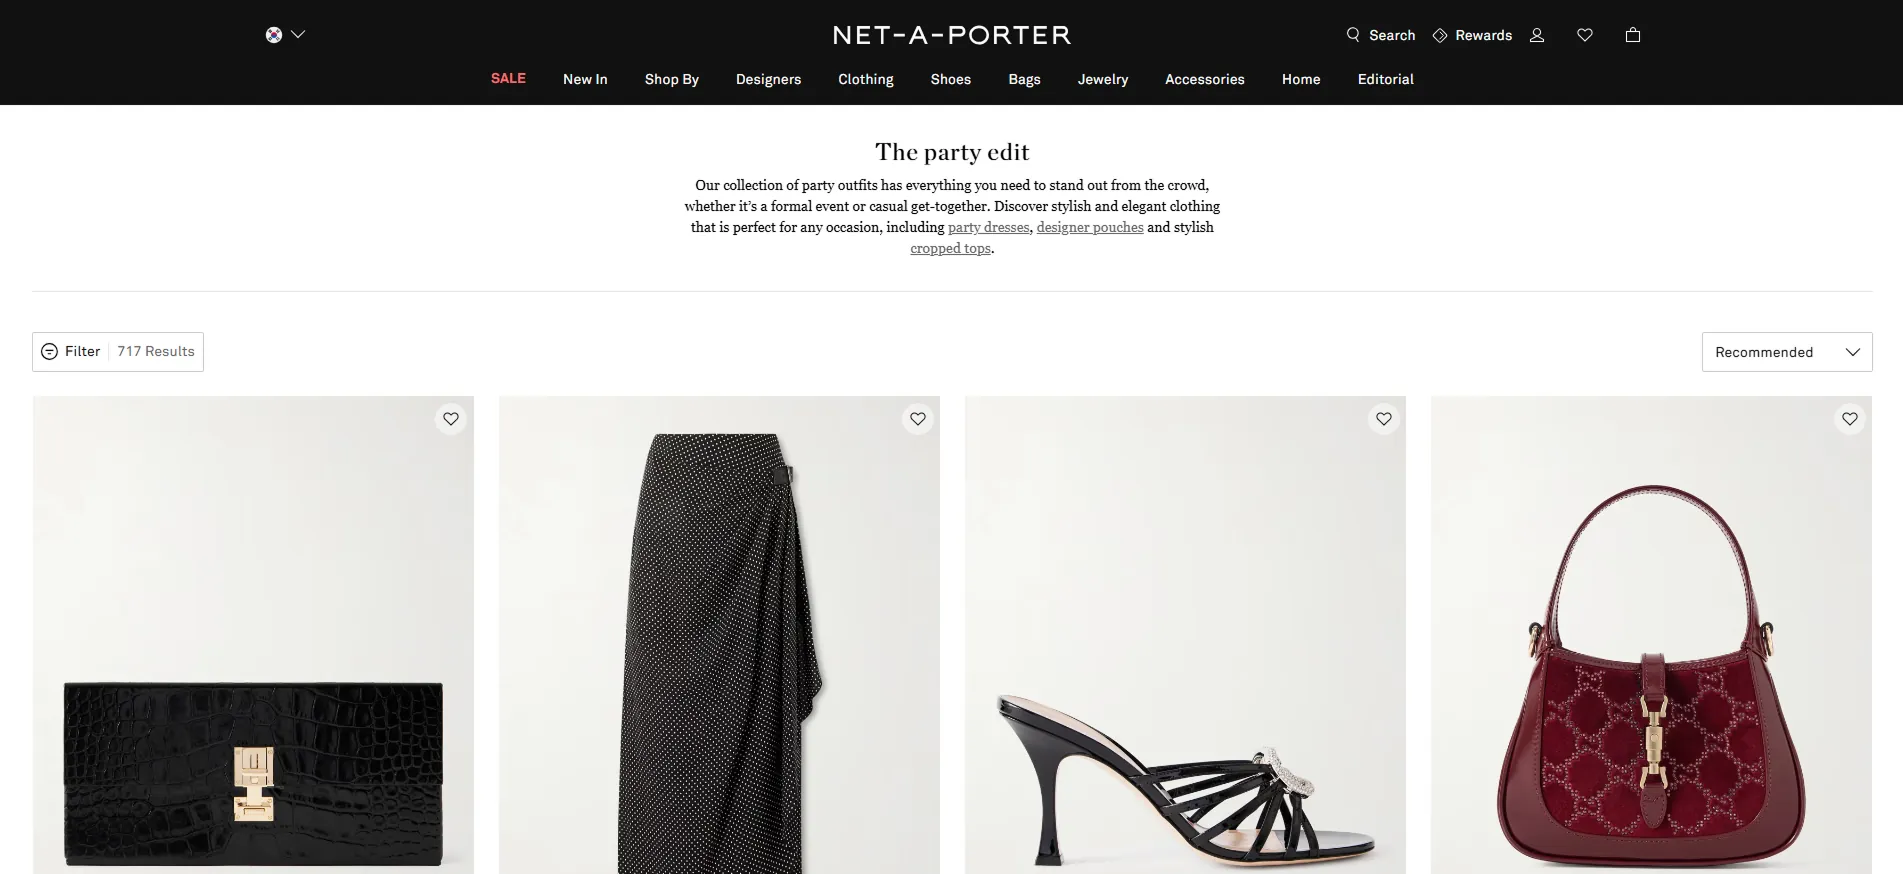Open the shopping bag icon
This screenshot has width=1903, height=874.
tap(1633, 35)
